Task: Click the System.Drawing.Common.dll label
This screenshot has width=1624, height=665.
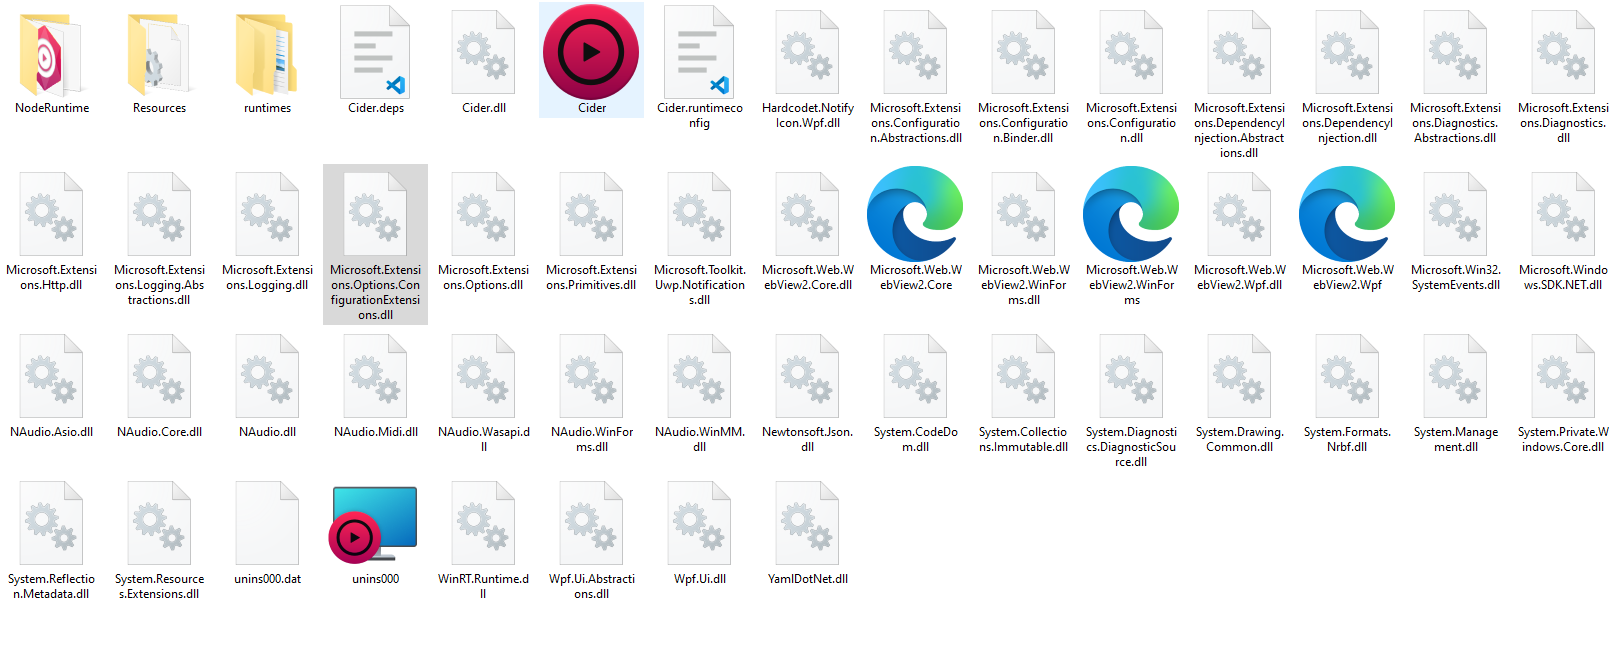Action: pyautogui.click(x=1239, y=439)
